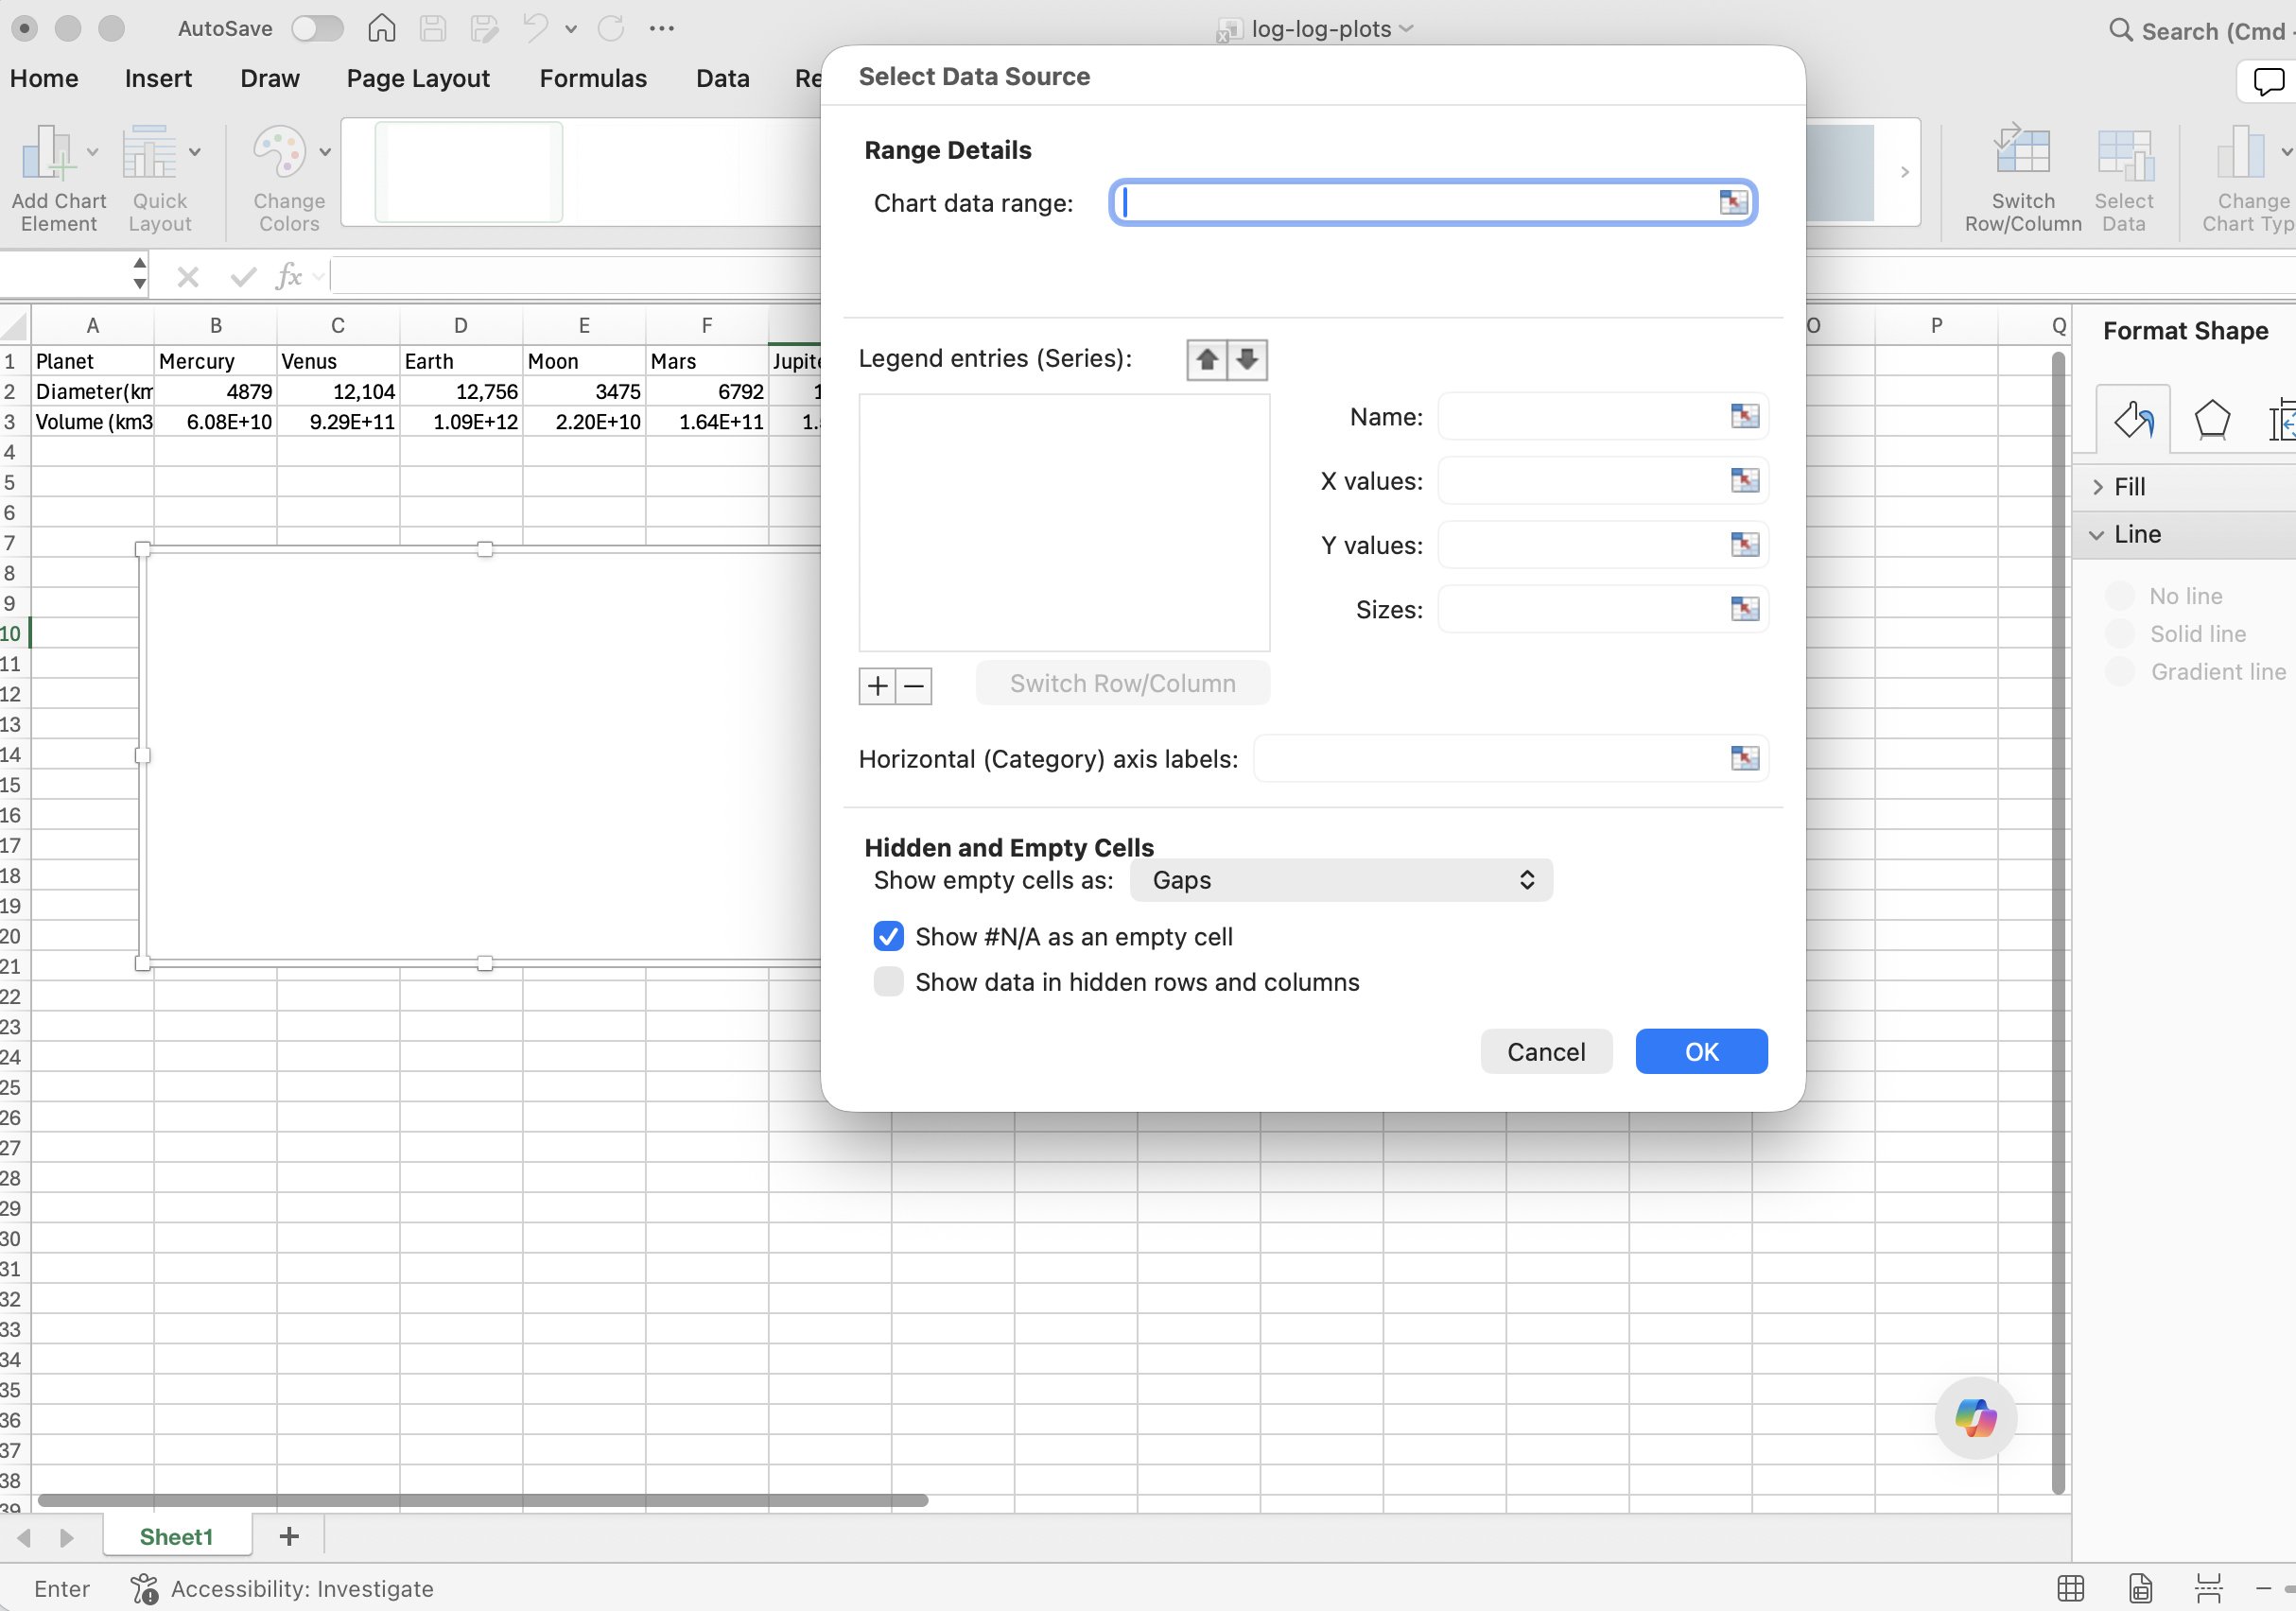Move series up with the up arrow button

pos(1207,359)
